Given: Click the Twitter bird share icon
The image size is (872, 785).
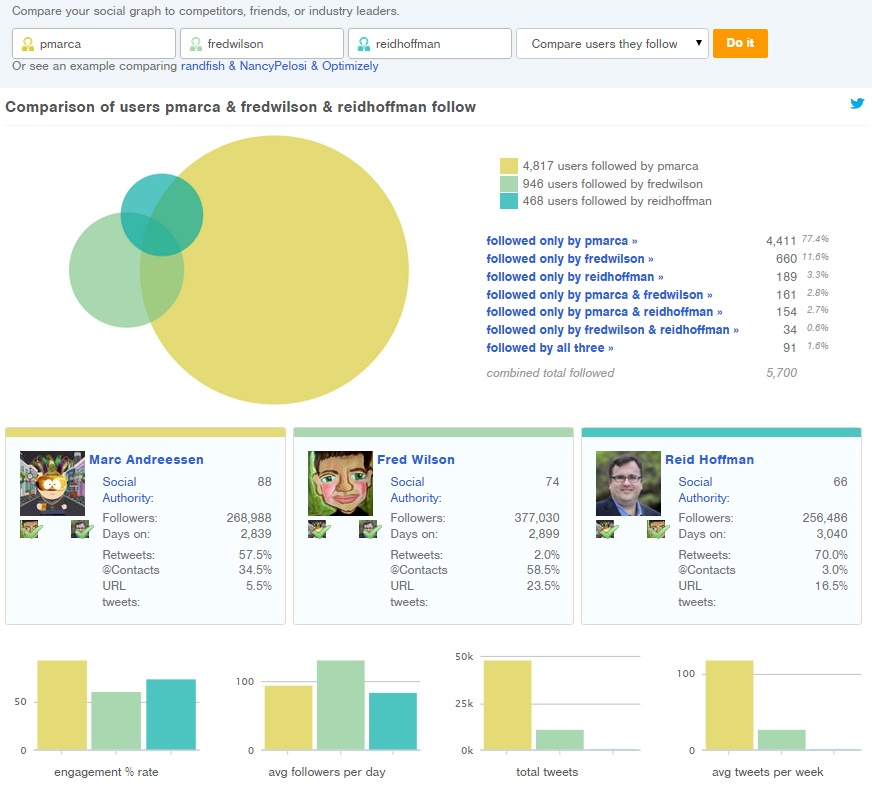Looking at the screenshot, I should point(857,103).
